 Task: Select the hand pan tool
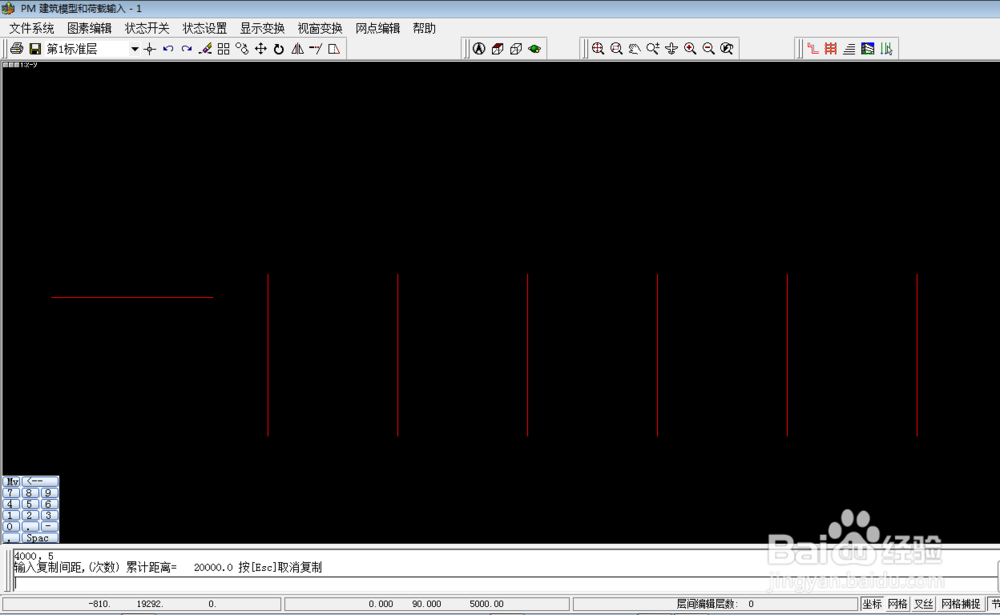coord(635,48)
